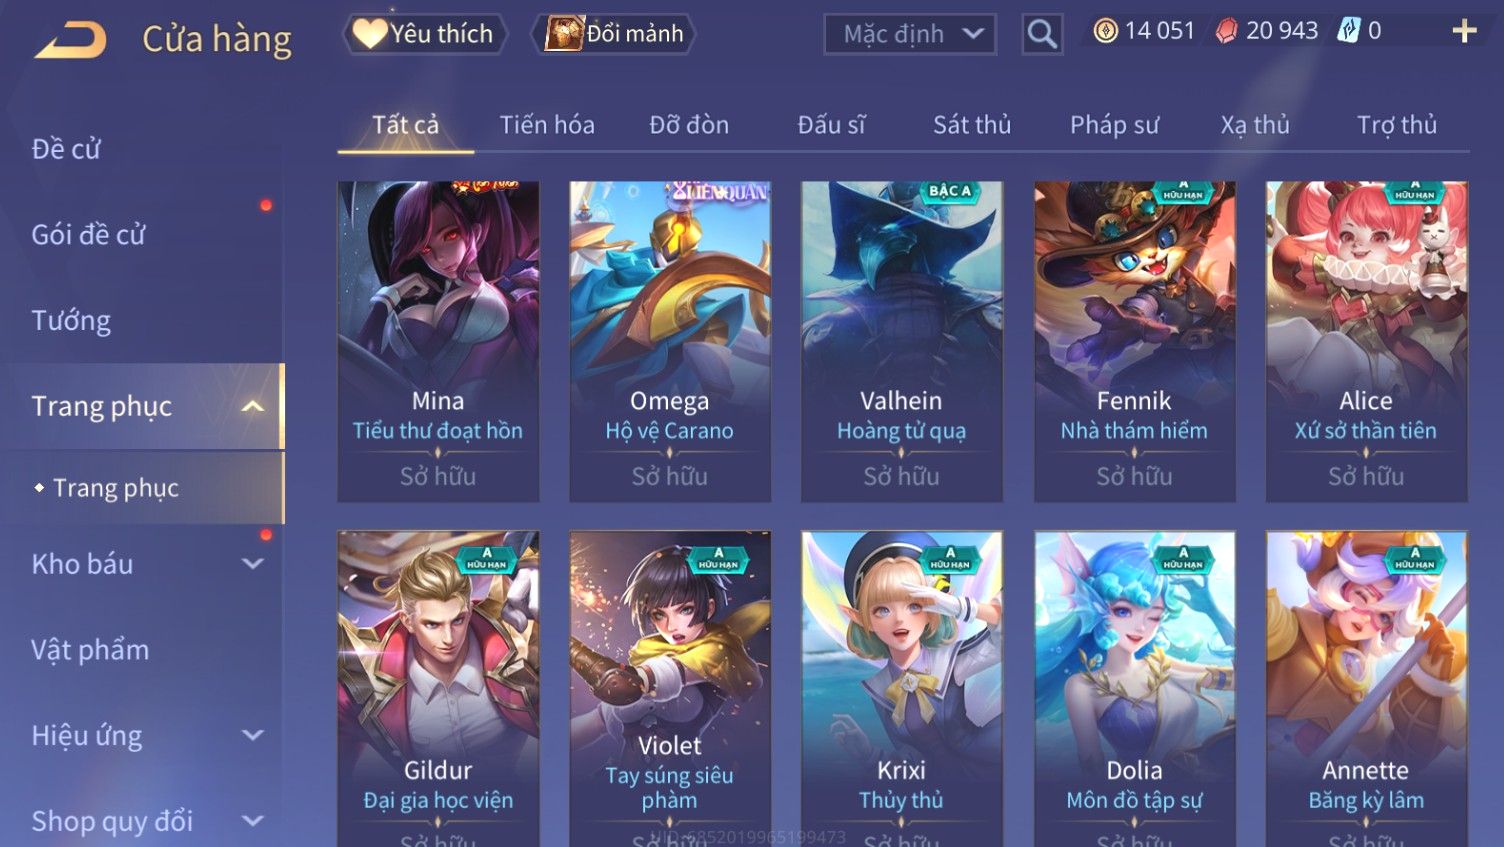Select Mina Tiểu thư đoạt hồn card
The image size is (1504, 847).
click(438, 341)
